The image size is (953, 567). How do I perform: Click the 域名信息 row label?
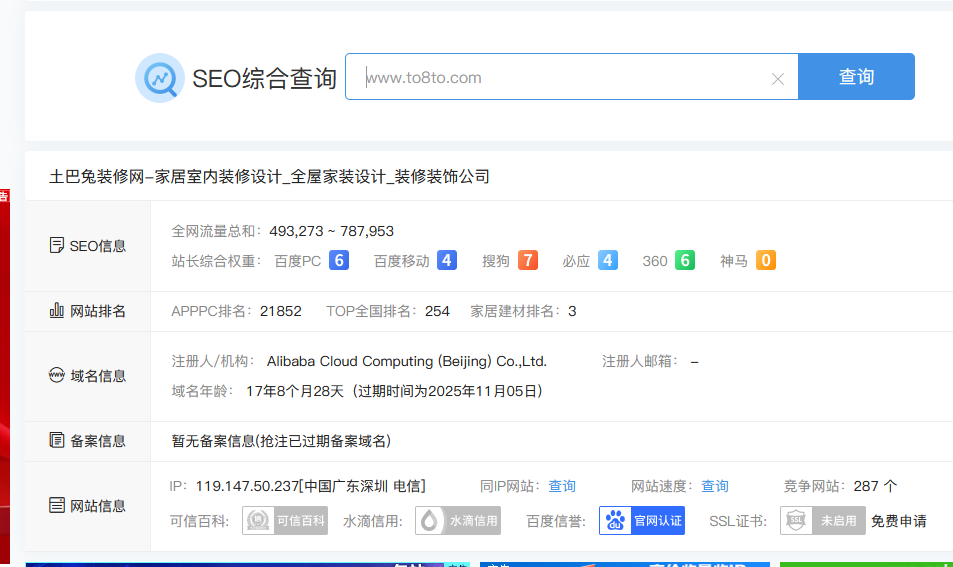point(98,376)
